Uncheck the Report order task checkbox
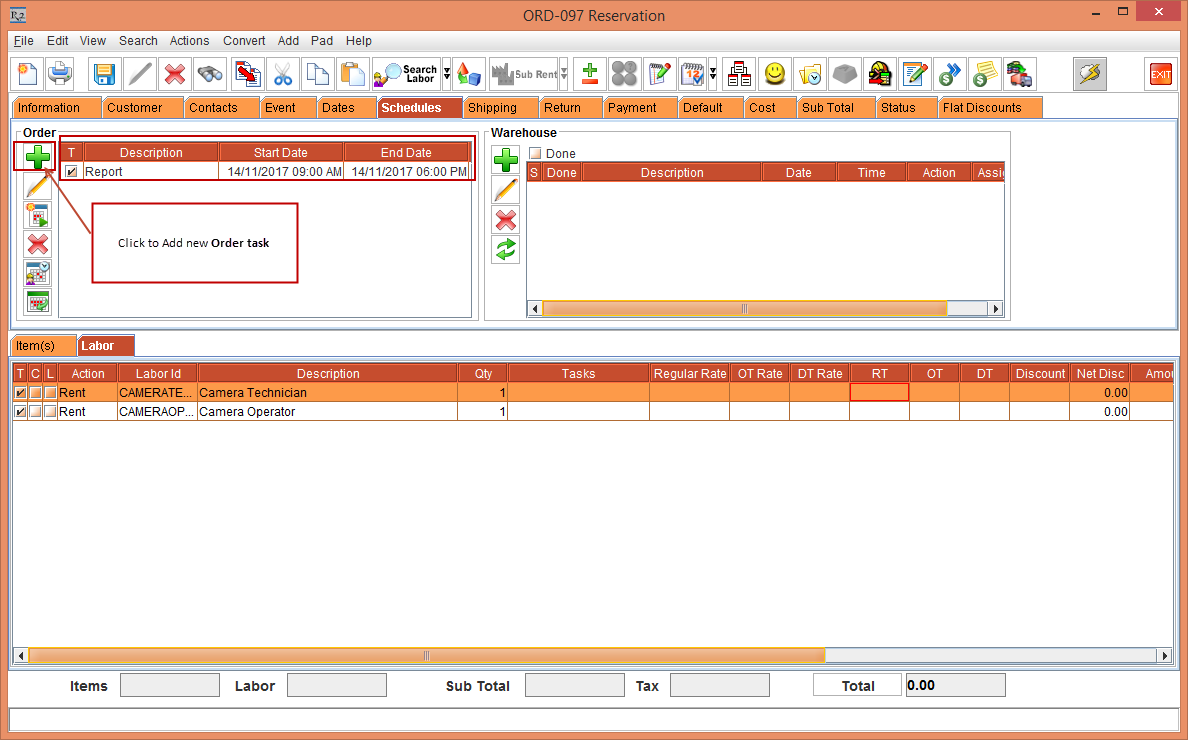The image size is (1188, 740). click(x=68, y=171)
